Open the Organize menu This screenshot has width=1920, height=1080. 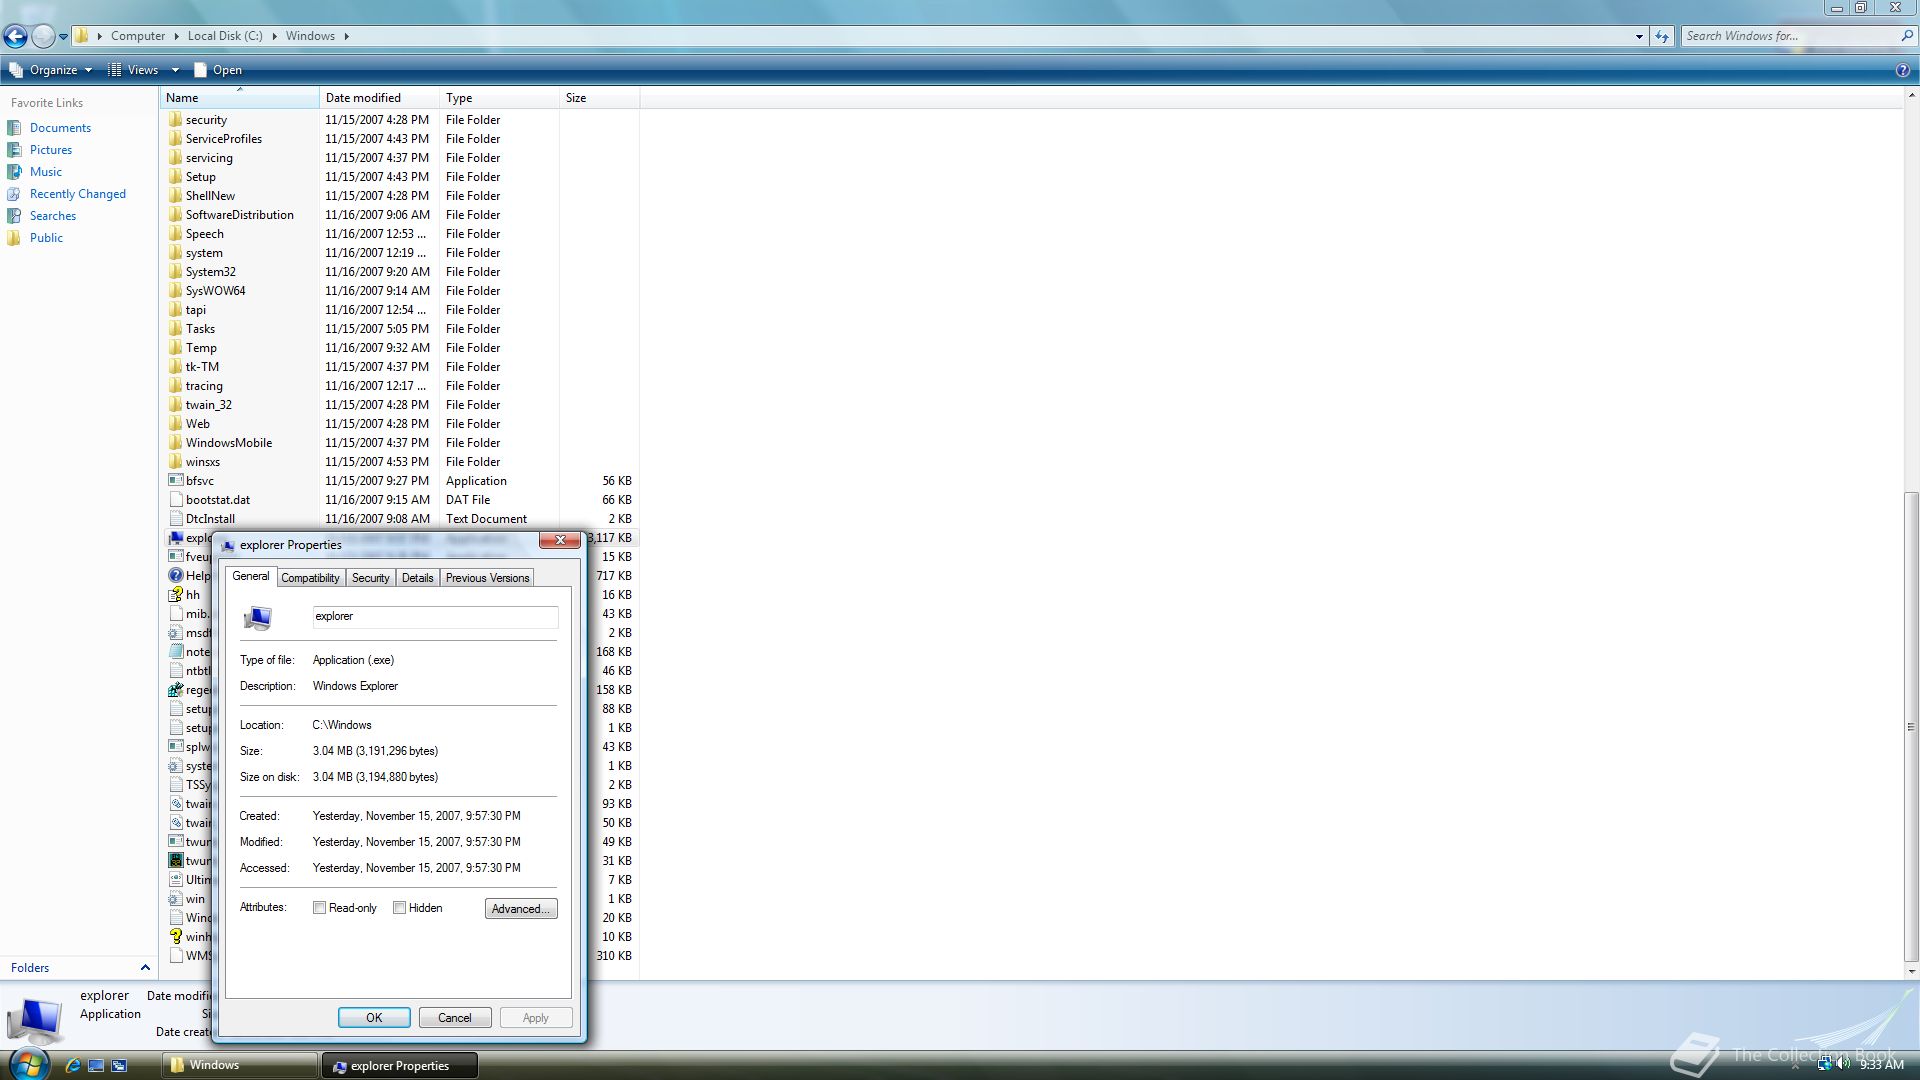[51, 70]
